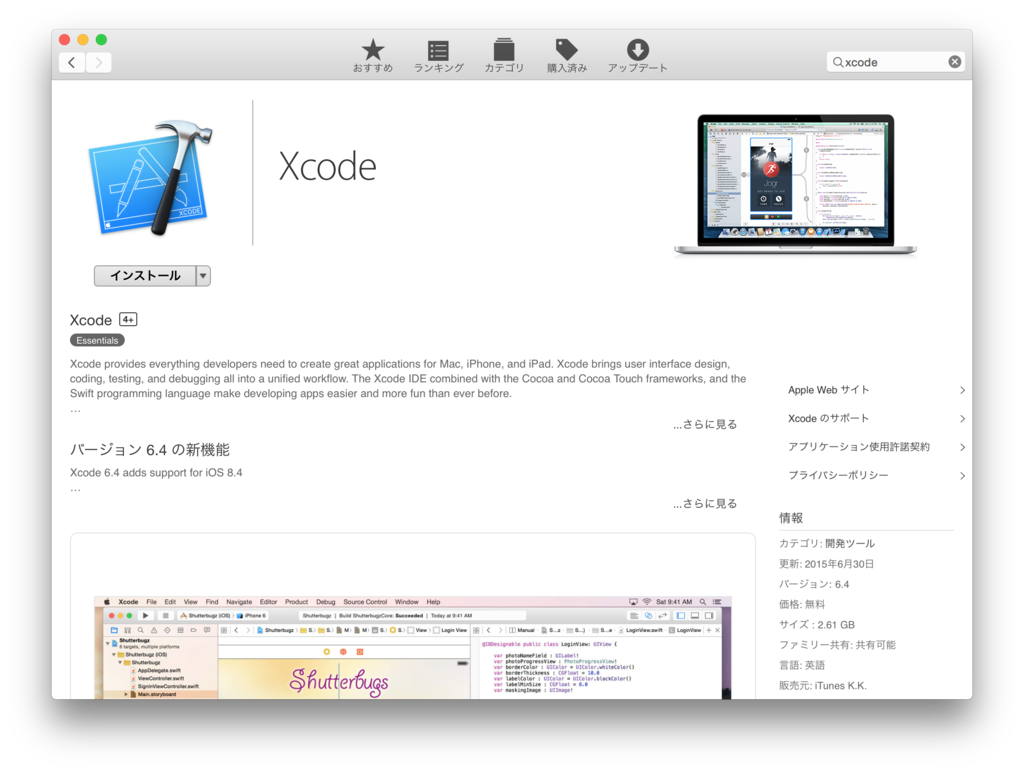The height and width of the screenshot is (773, 1024).
Task: Click the Essentials badge
Action: click(97, 340)
